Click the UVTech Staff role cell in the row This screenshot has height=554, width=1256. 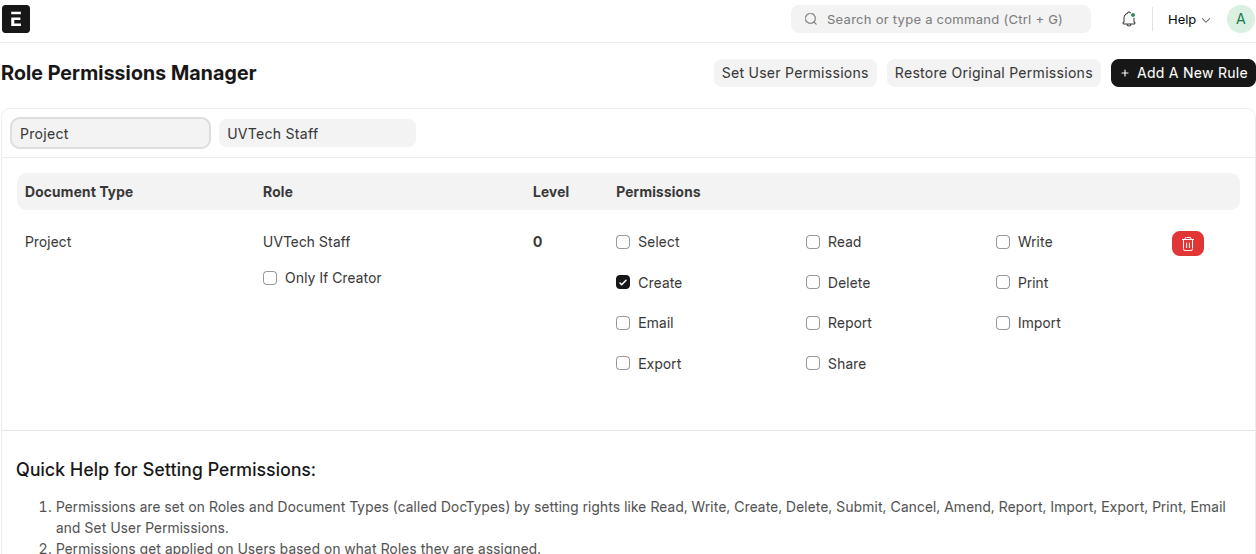[307, 242]
